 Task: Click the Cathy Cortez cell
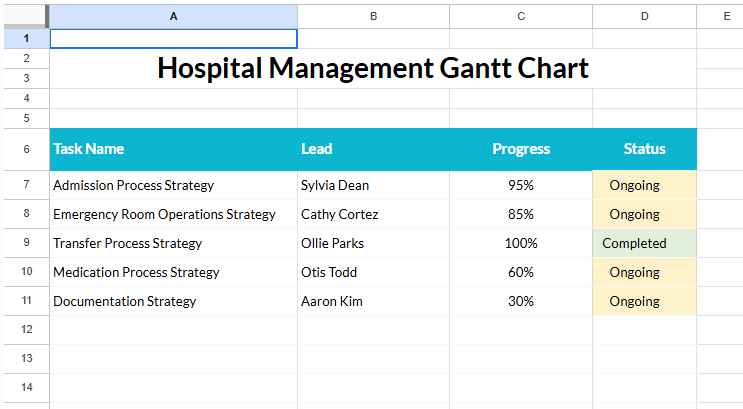(373, 214)
